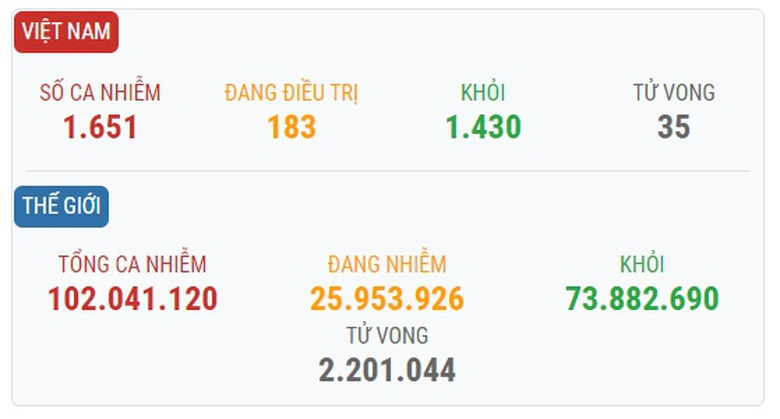This screenshot has height=419, width=780.
Task: Click the SỐ CA NHIỄM label
Action: tap(100, 93)
